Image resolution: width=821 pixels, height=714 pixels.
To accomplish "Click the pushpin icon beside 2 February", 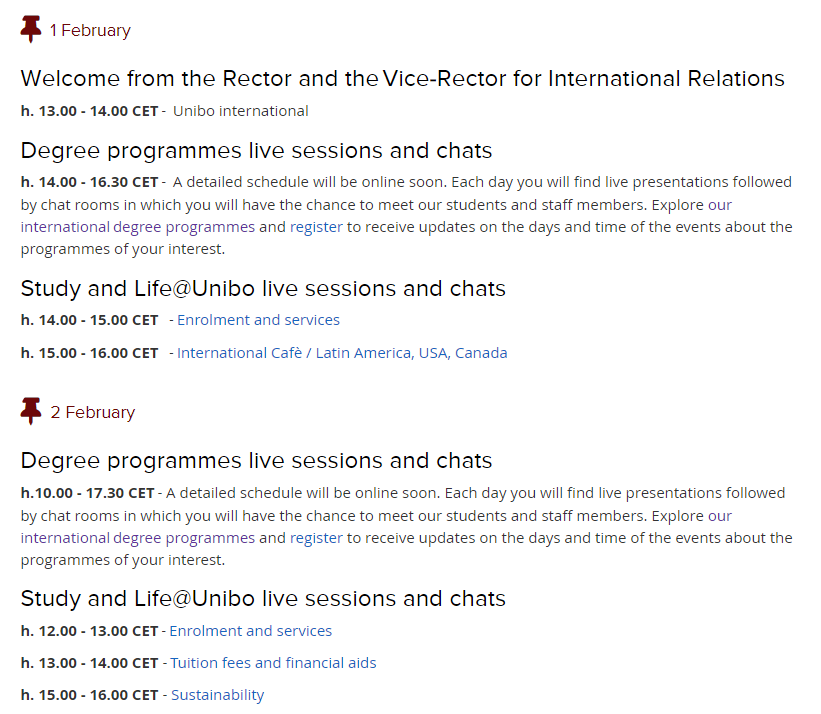I will click(31, 411).
